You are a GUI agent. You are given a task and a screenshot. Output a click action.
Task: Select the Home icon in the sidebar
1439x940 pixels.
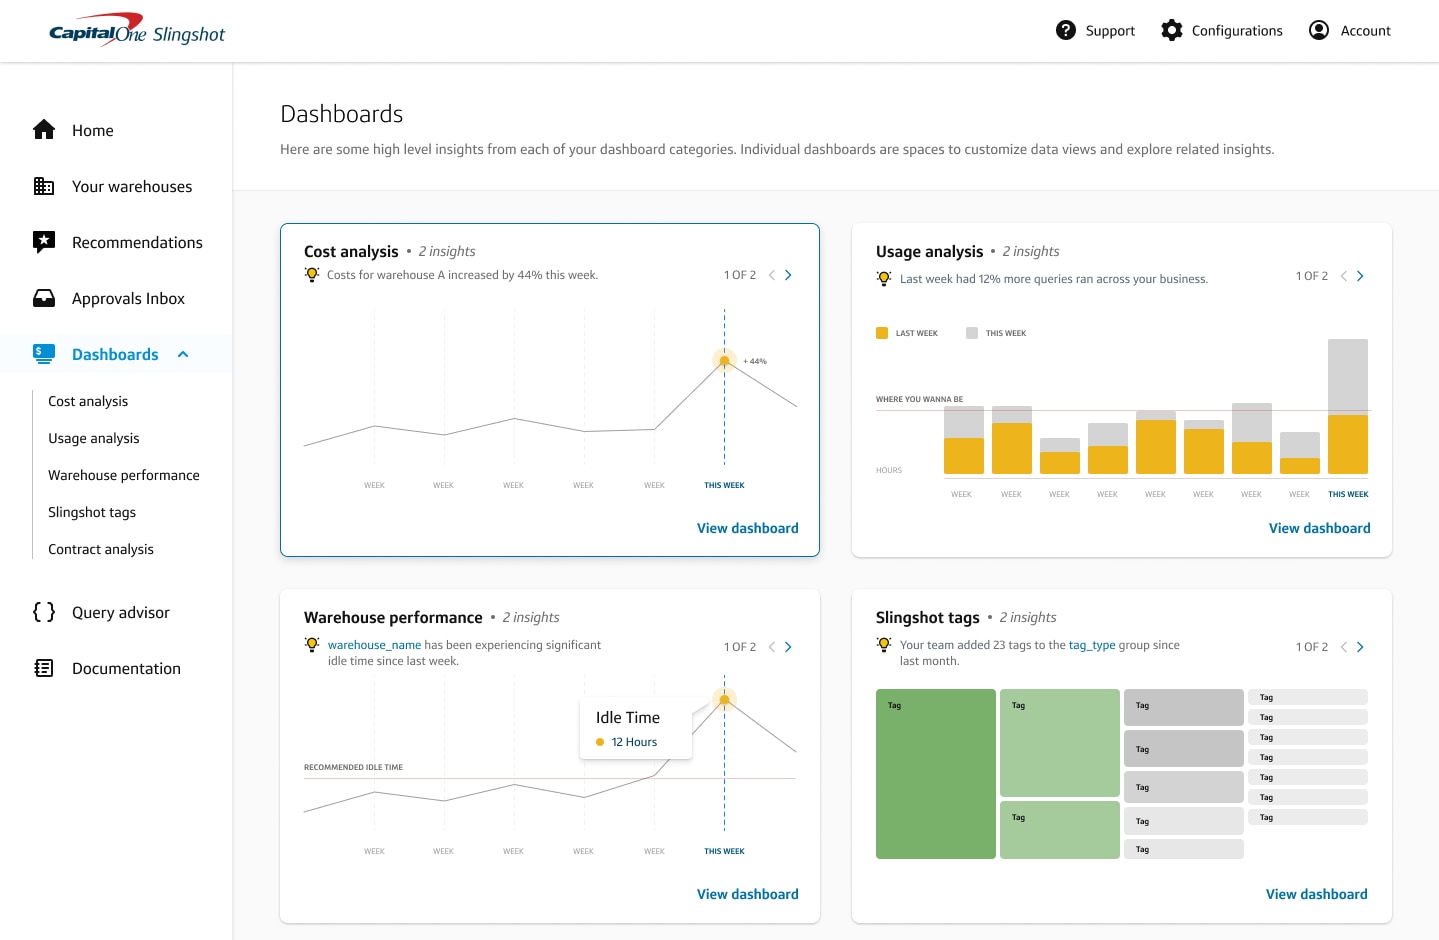pos(44,129)
